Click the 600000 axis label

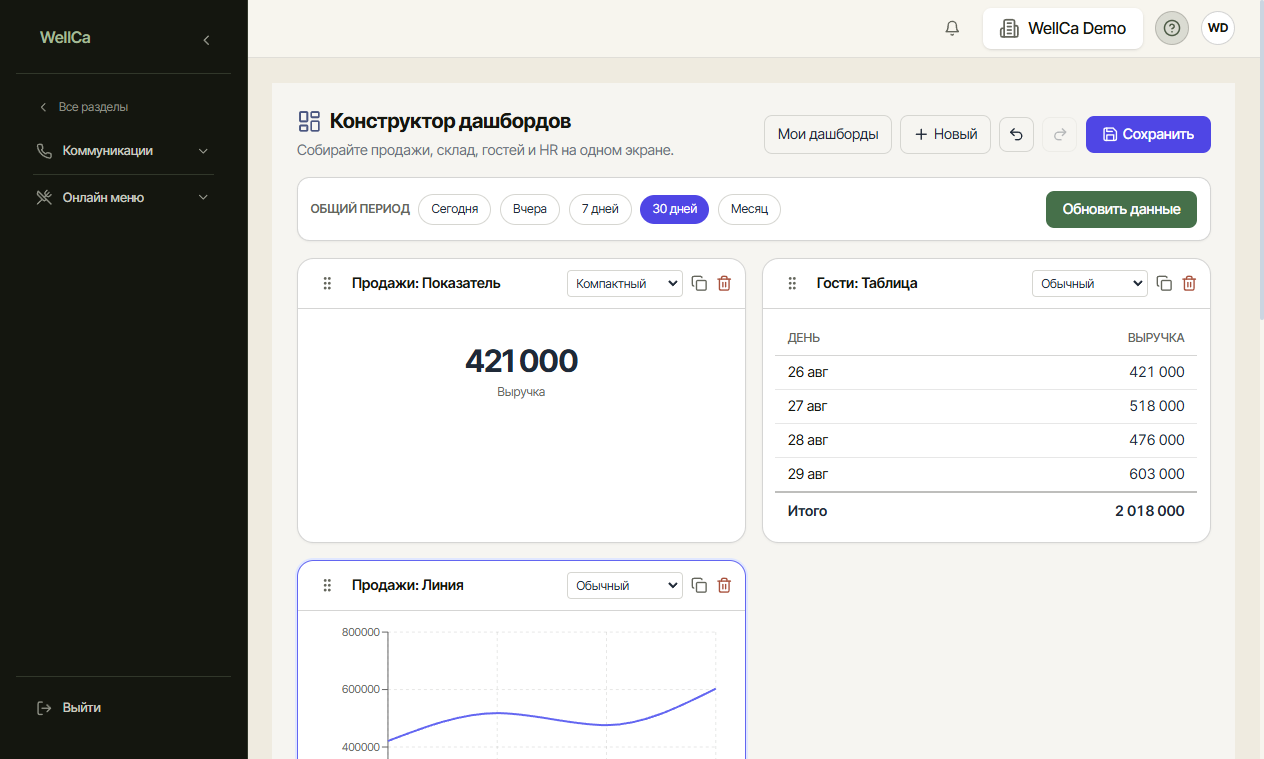click(x=360, y=689)
